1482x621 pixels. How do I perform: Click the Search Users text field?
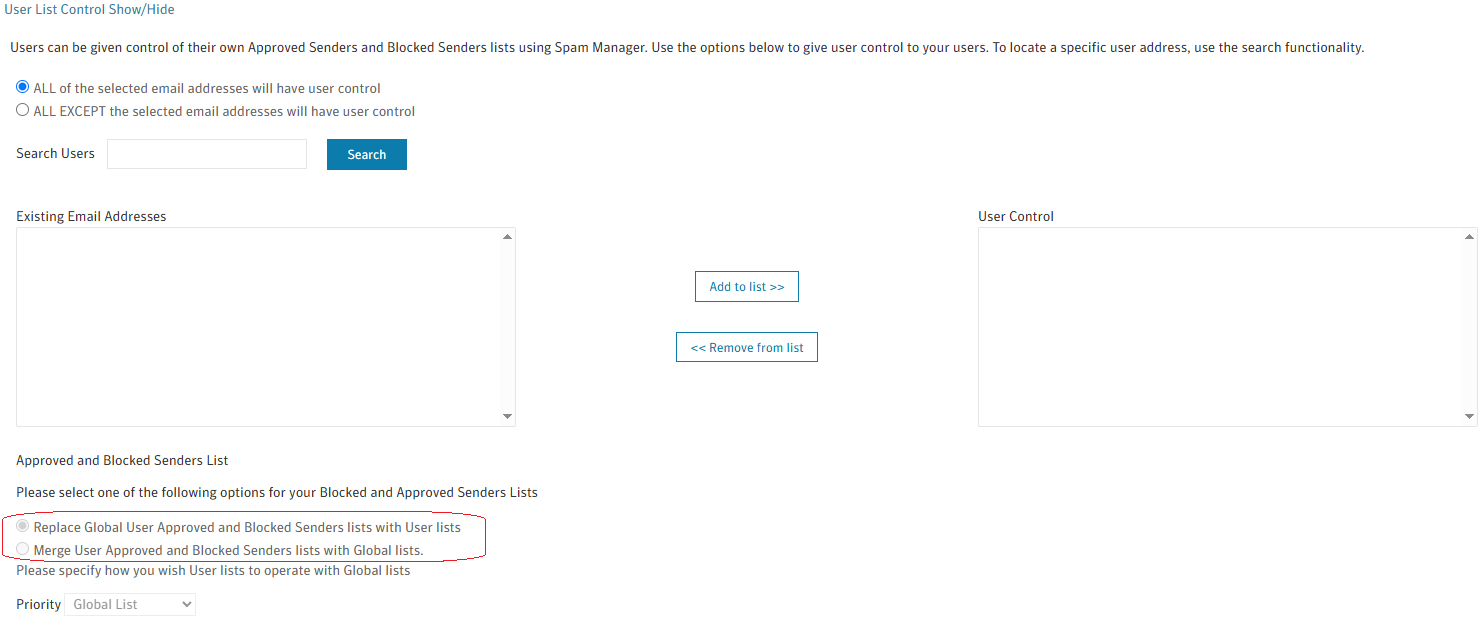[x=207, y=154]
